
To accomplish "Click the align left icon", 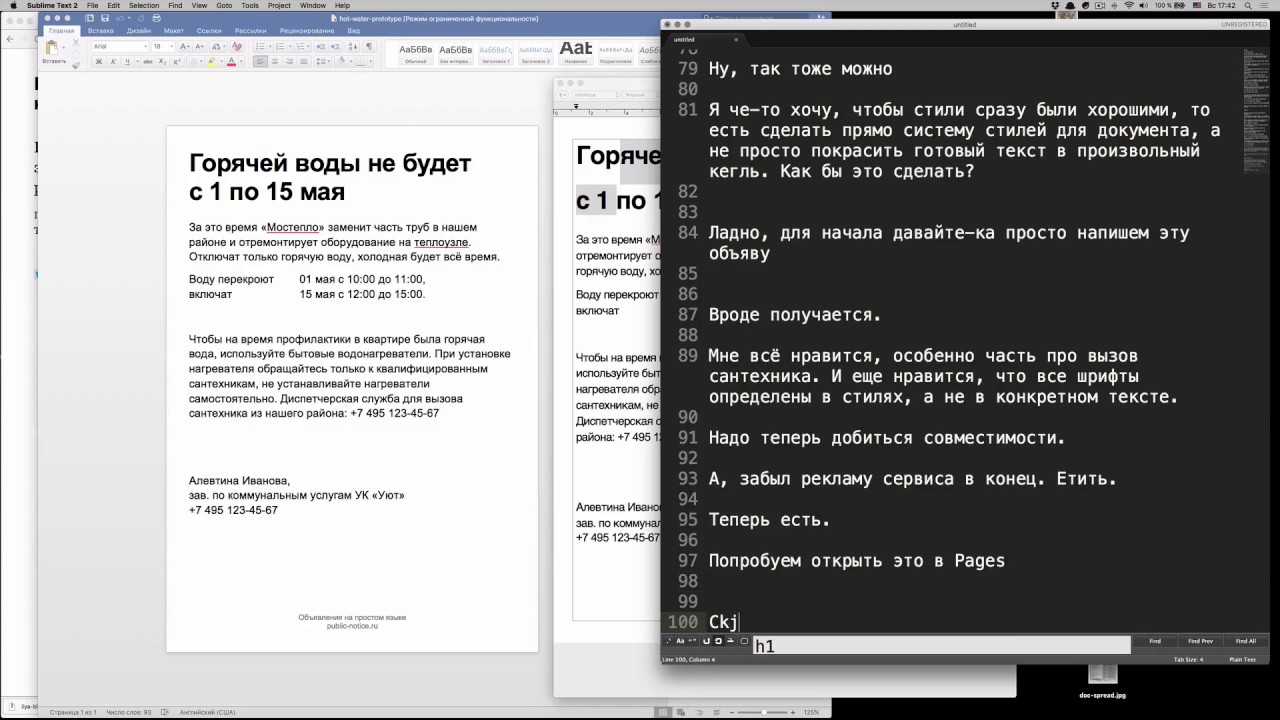I will click(x=261, y=61).
